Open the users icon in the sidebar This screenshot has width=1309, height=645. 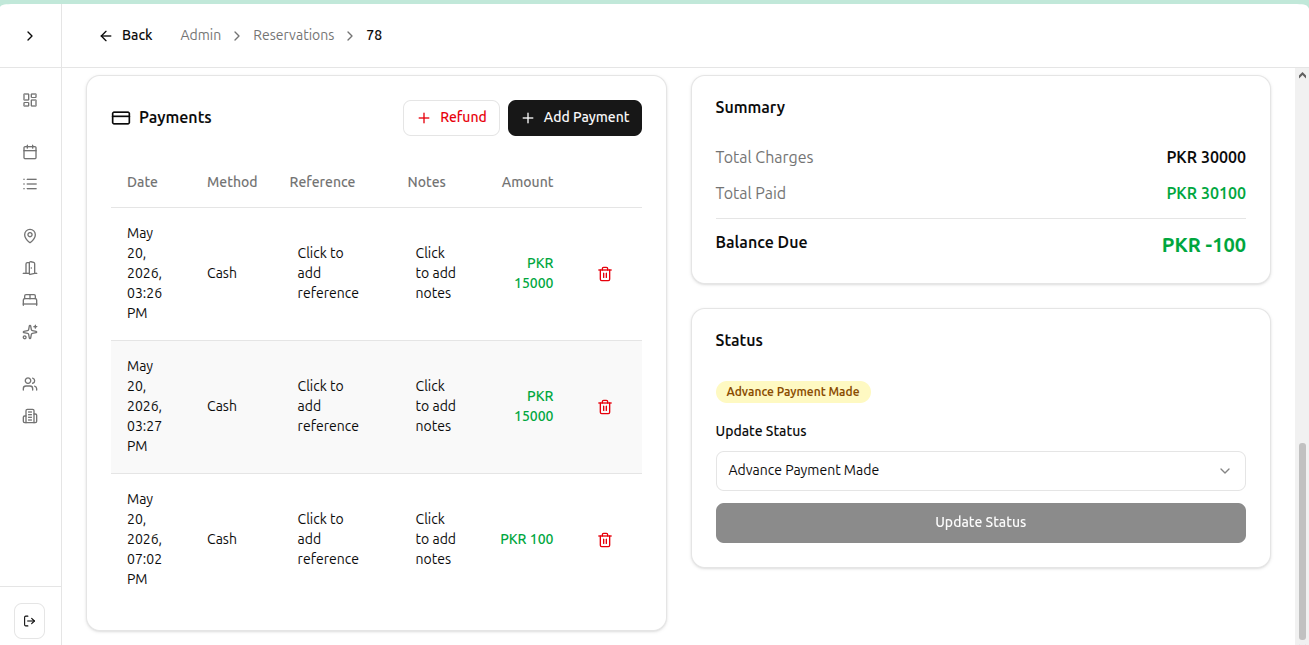pyautogui.click(x=30, y=384)
